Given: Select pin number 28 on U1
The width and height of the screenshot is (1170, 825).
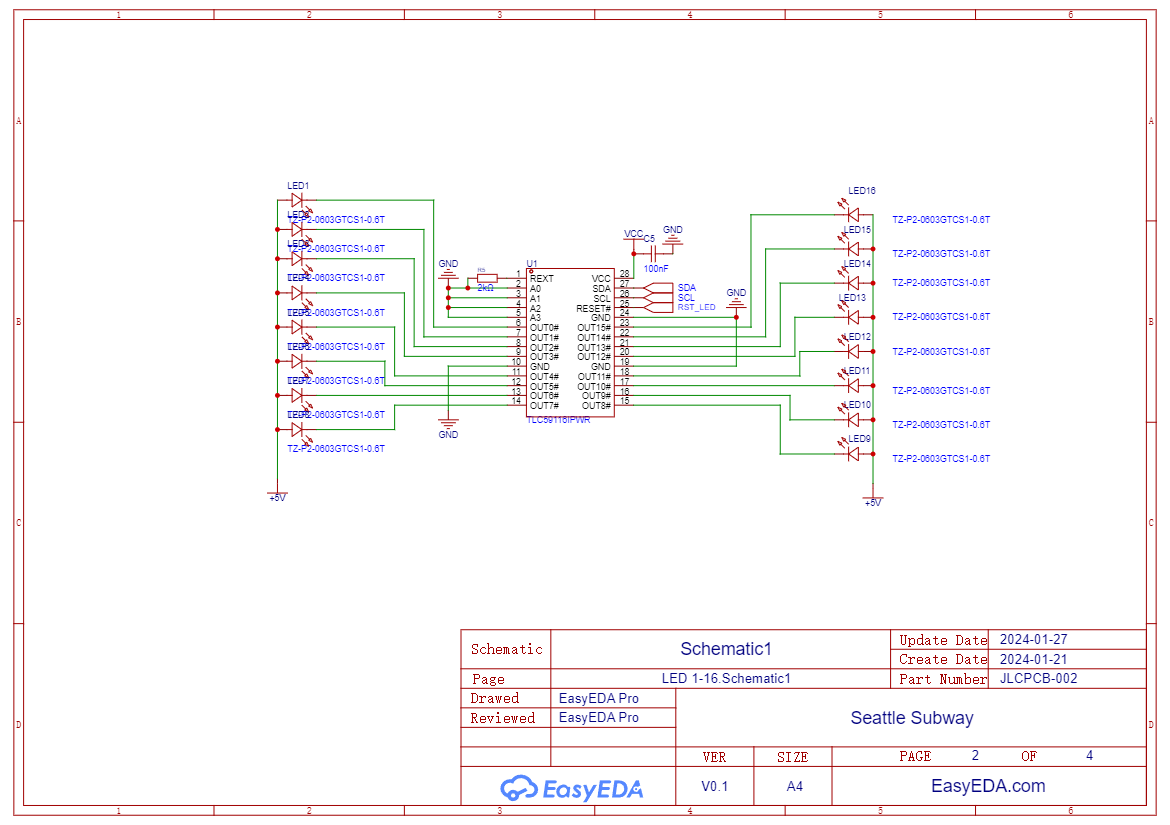Looking at the screenshot, I should point(625,274).
